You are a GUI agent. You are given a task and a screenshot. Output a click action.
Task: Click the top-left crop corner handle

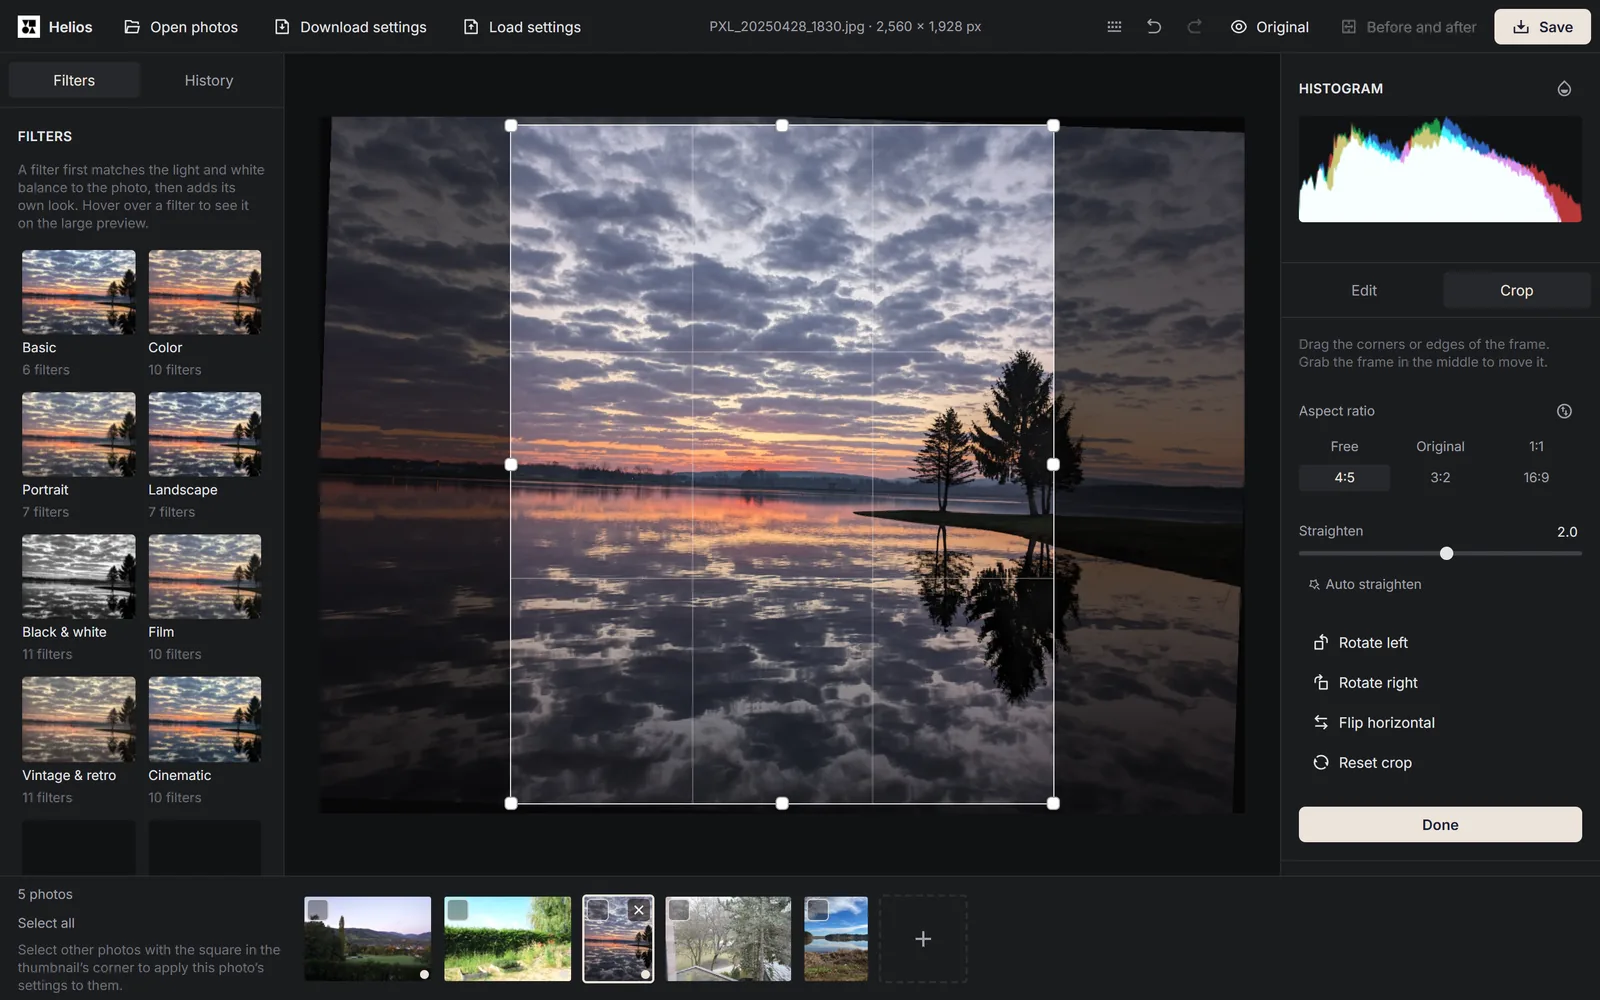click(511, 125)
